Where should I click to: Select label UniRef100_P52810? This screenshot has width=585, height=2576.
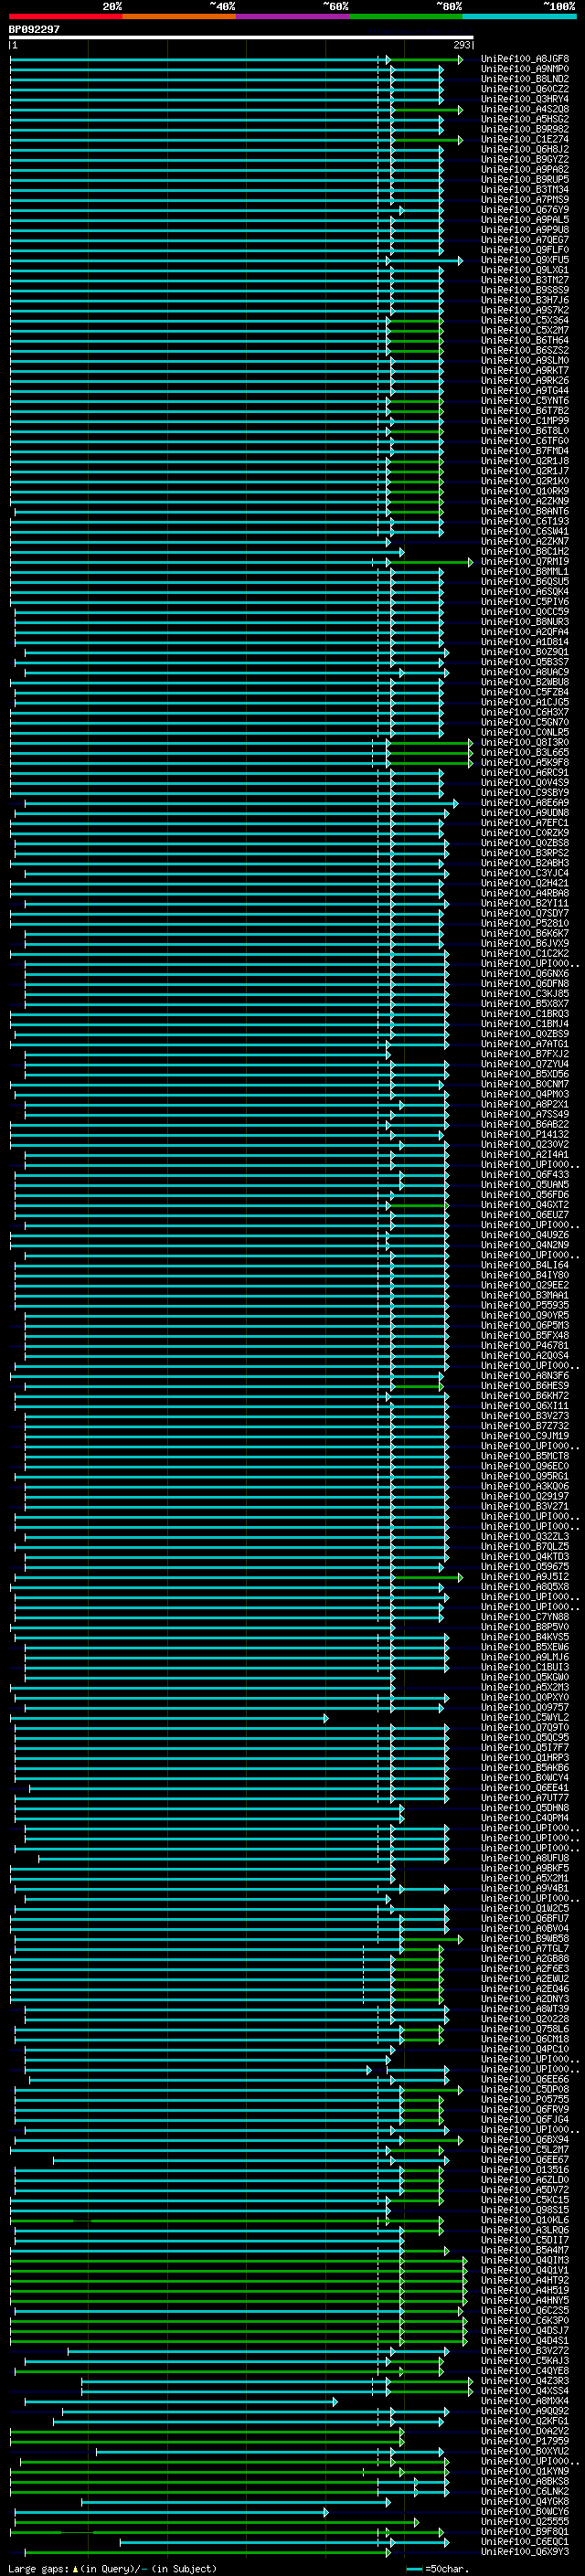click(525, 923)
